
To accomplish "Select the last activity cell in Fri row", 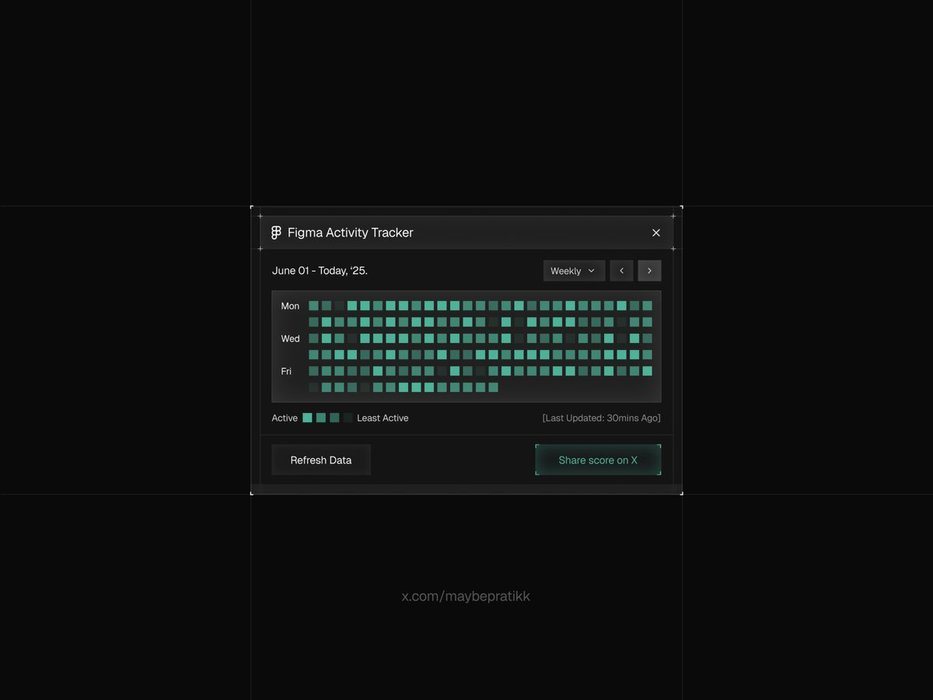I will (647, 371).
